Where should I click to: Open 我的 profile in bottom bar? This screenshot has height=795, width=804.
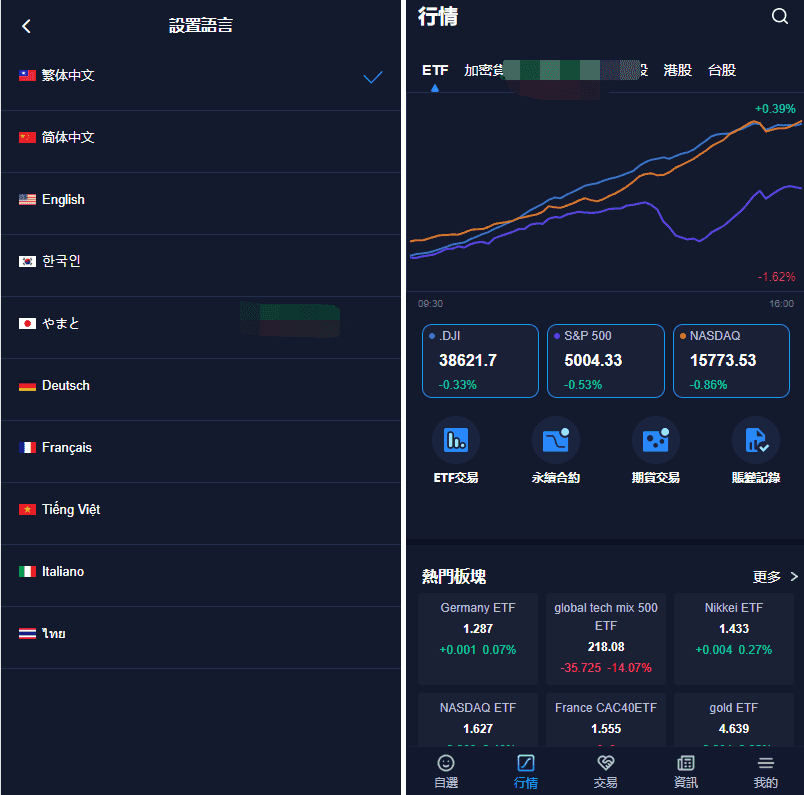(765, 771)
